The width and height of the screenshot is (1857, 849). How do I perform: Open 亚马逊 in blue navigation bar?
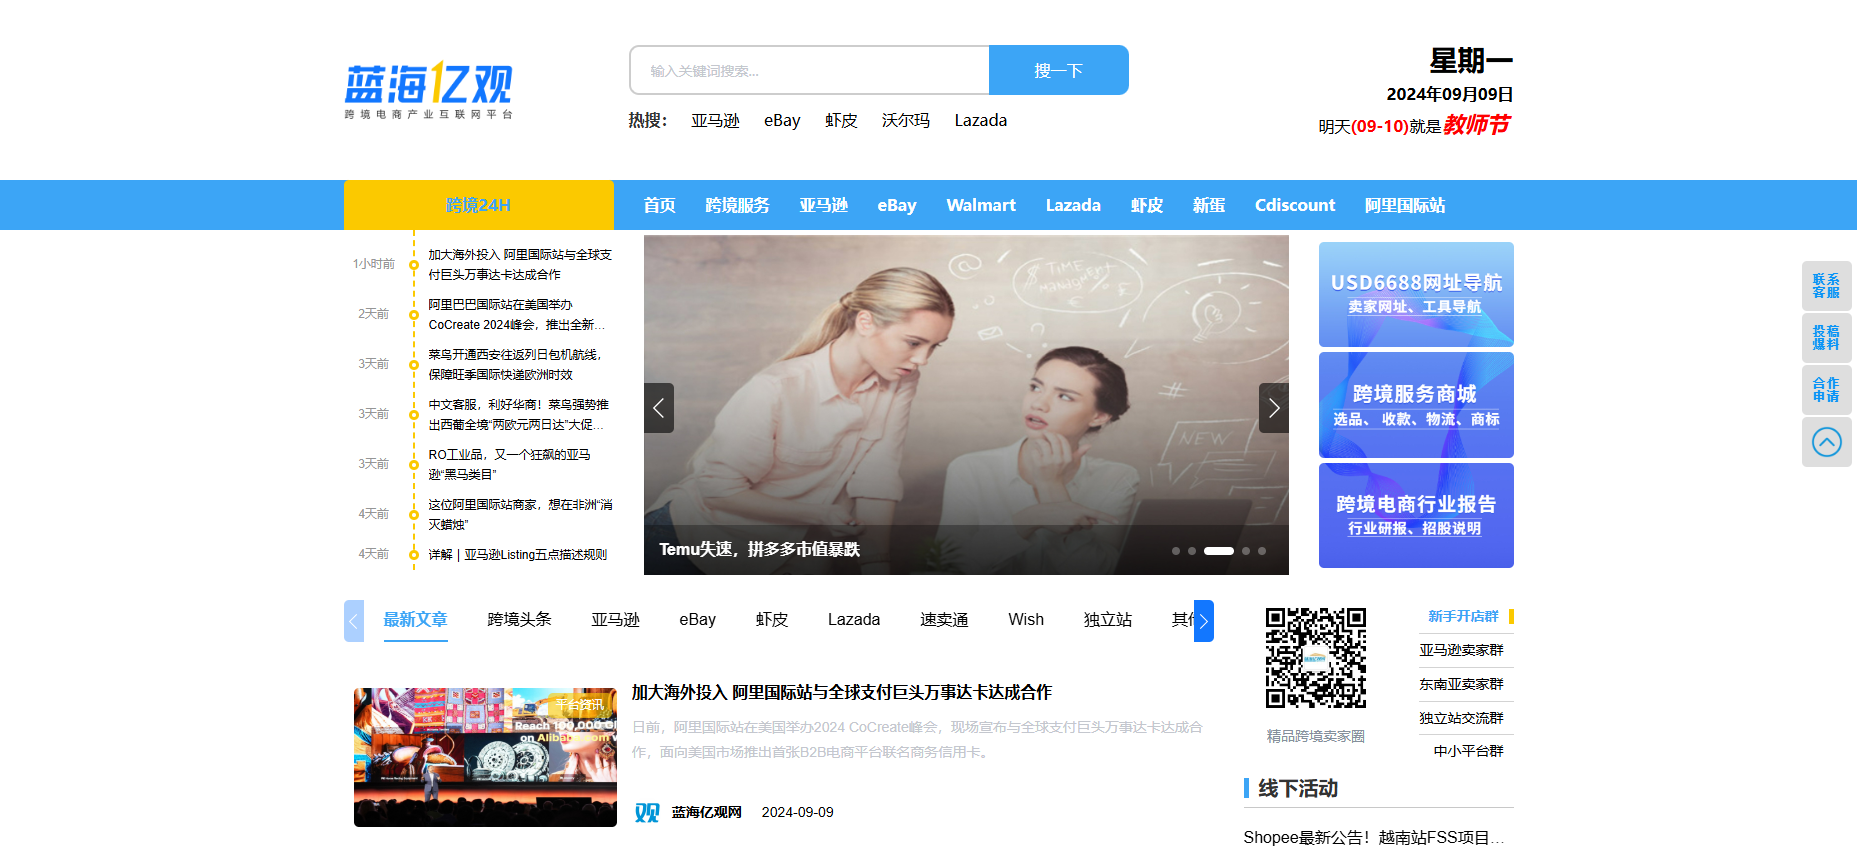(823, 205)
